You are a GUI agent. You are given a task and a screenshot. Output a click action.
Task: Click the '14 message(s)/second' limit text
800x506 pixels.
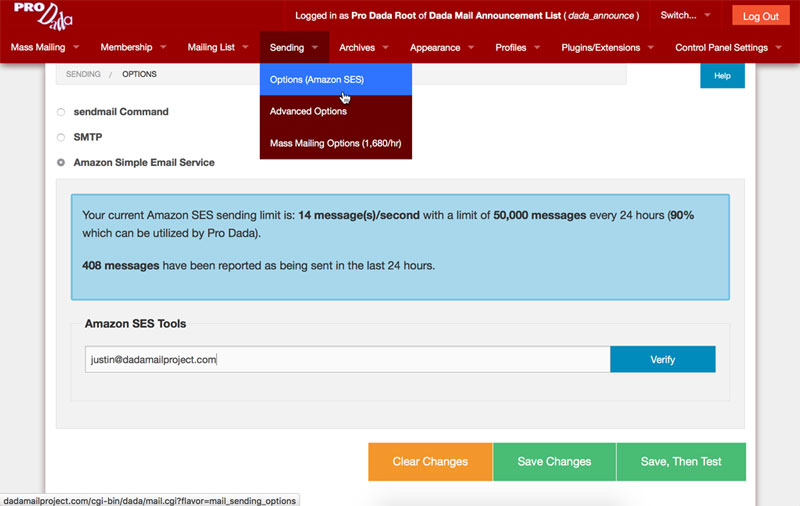click(x=359, y=215)
